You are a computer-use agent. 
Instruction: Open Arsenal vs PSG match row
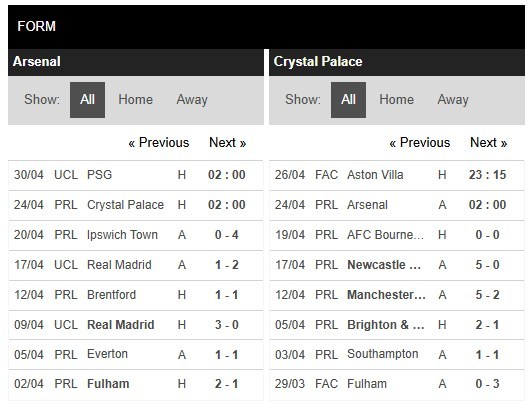click(136, 175)
